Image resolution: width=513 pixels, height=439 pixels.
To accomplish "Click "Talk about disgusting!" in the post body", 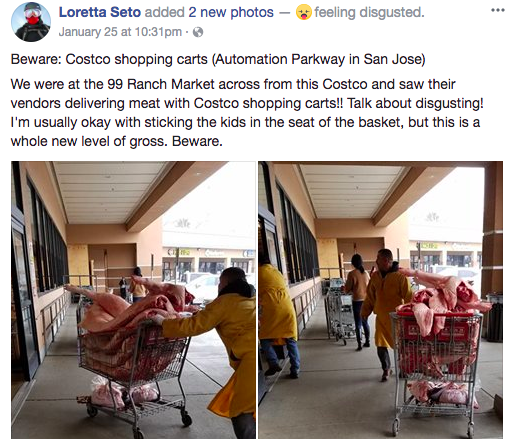I will tap(415, 103).
